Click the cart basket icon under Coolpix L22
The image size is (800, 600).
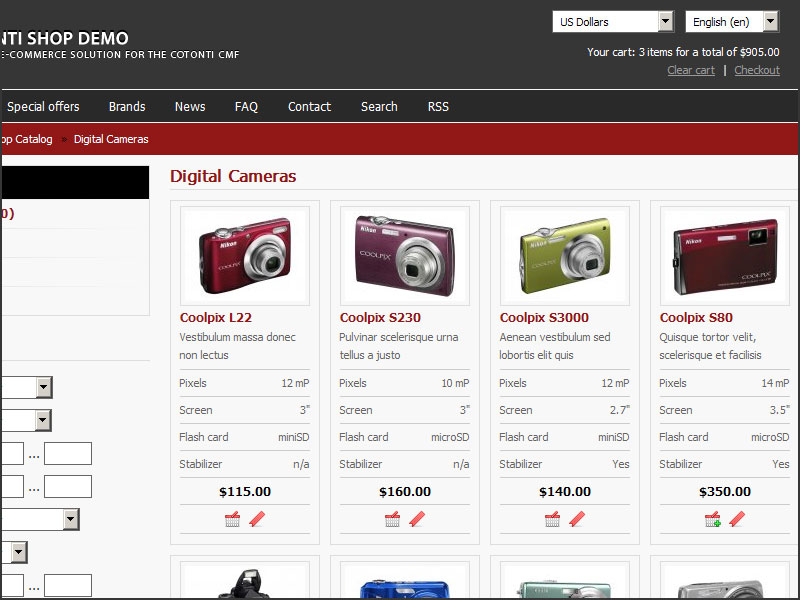pos(232,519)
